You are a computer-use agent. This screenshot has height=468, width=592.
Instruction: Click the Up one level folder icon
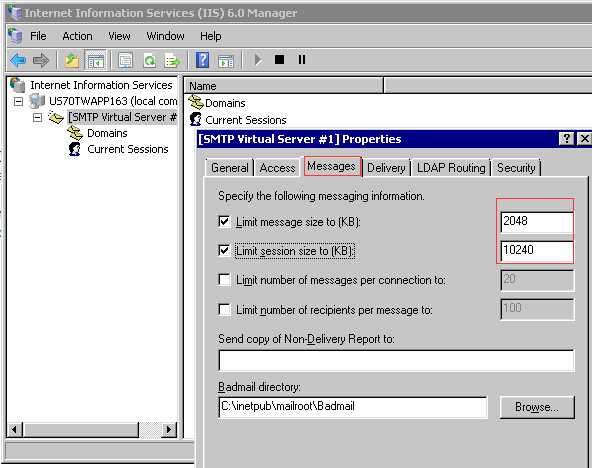pos(72,60)
